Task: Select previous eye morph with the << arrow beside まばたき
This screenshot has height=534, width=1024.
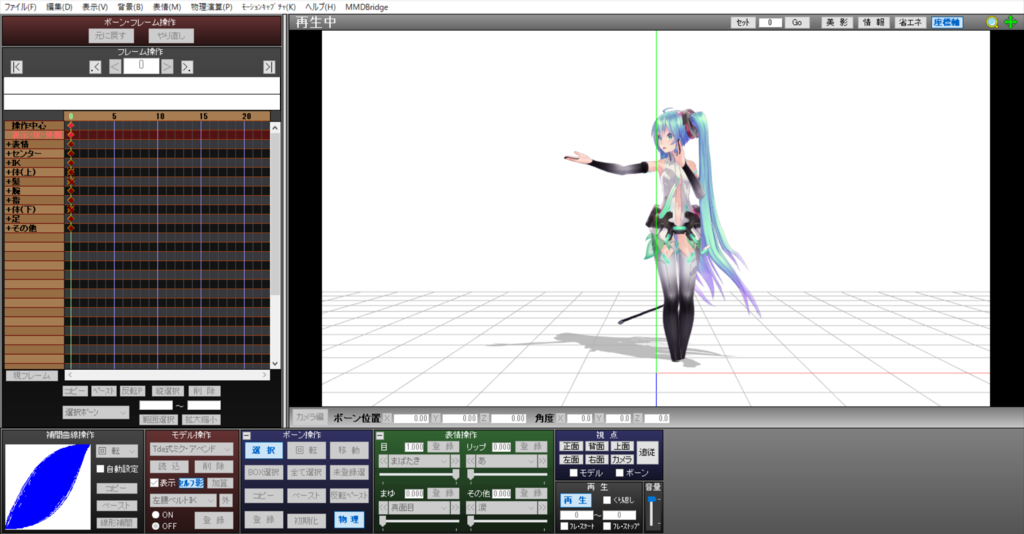Action: pos(383,461)
